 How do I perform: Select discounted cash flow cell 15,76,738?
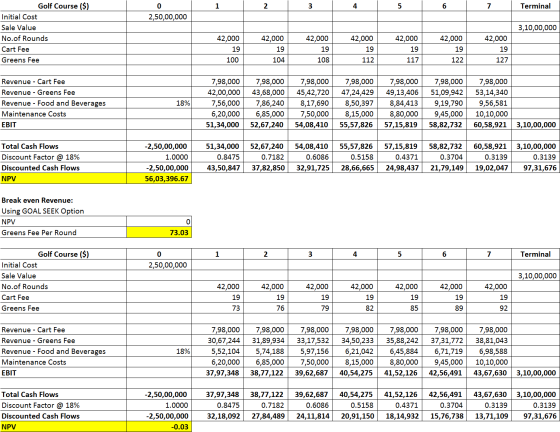[x=444, y=416]
